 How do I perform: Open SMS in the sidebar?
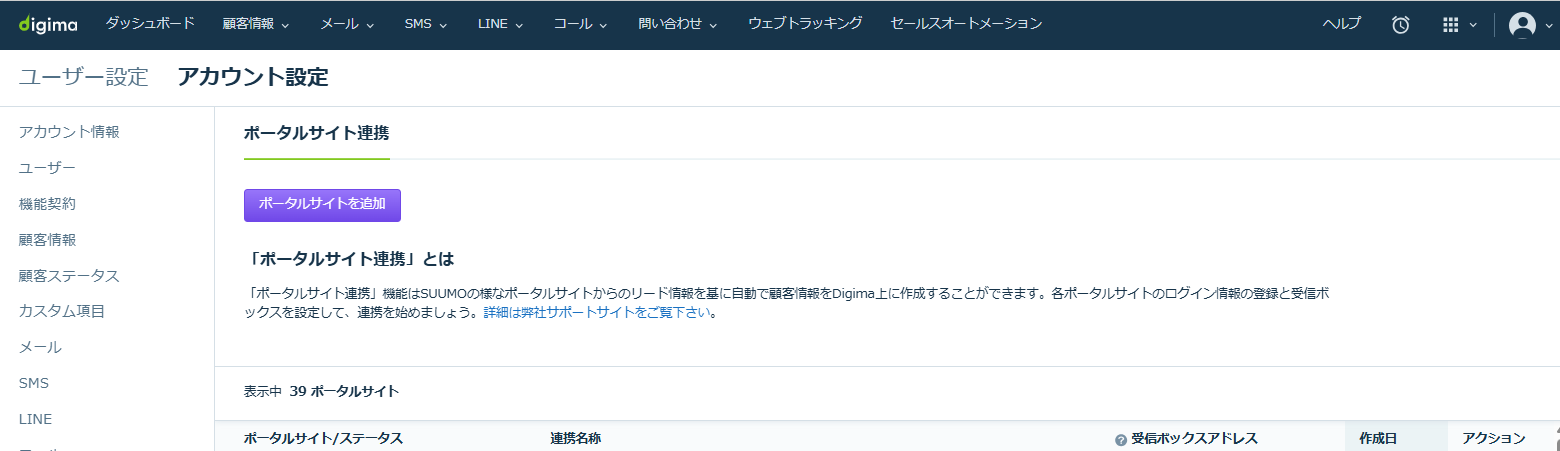tap(33, 383)
